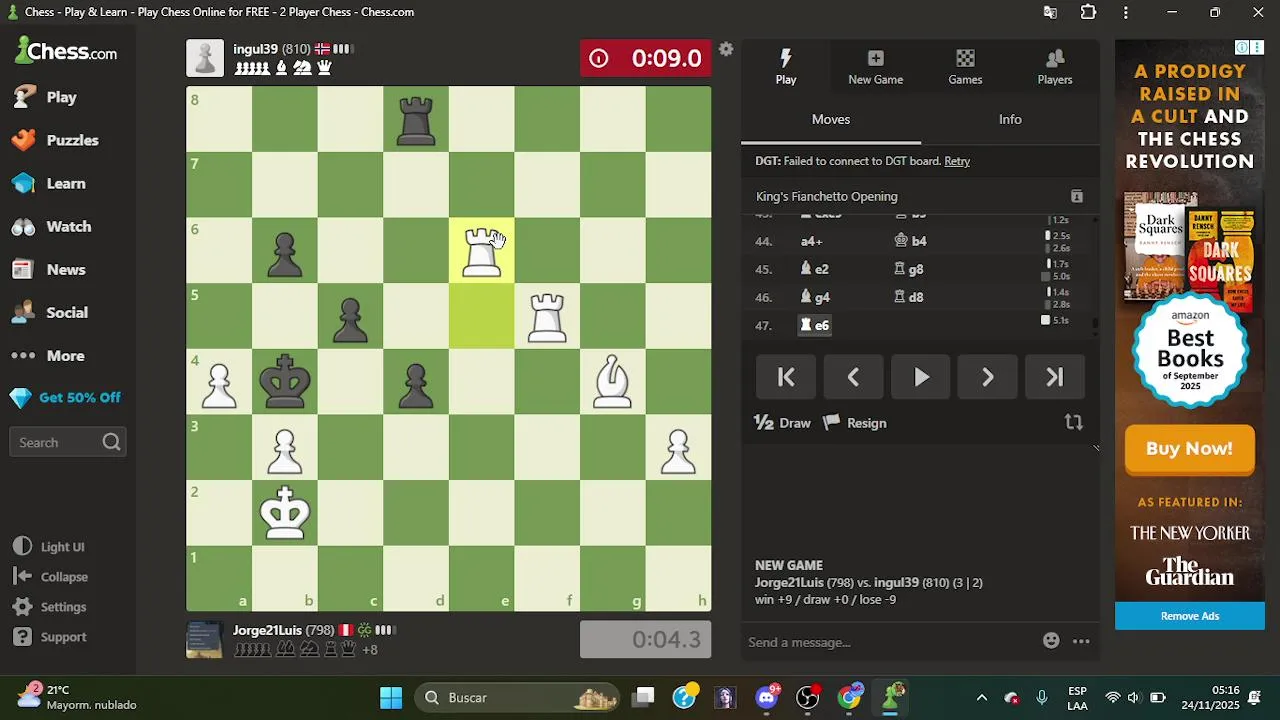Open Discord from the taskbar

pyautogui.click(x=767, y=697)
